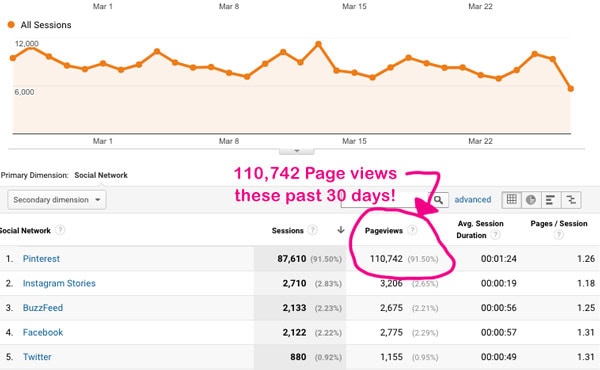This screenshot has width=600, height=370.
Task: Switch to the pie chart view icon
Action: click(531, 199)
